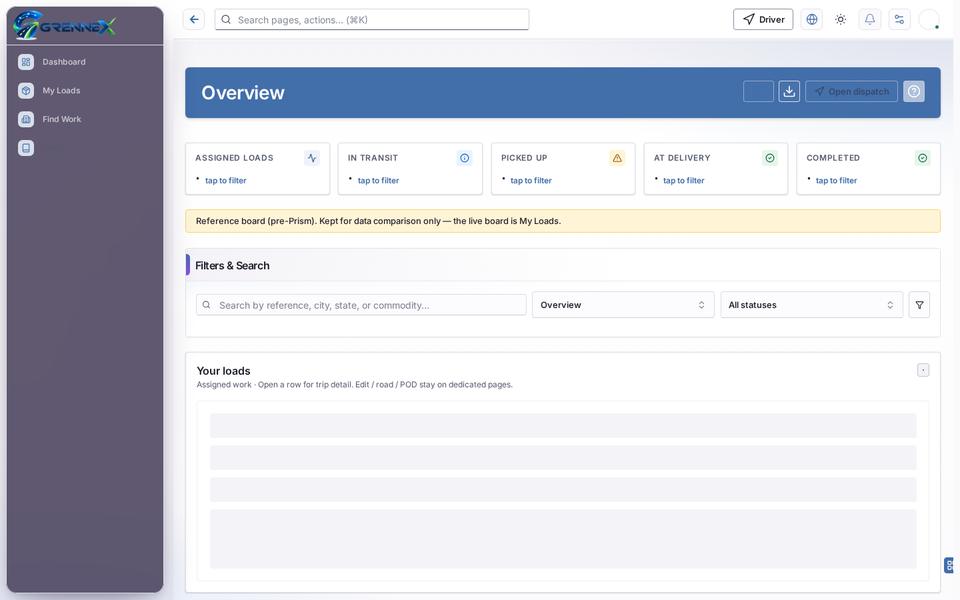960x600 pixels.
Task: Filter by the In Transit card
Action: point(410,169)
